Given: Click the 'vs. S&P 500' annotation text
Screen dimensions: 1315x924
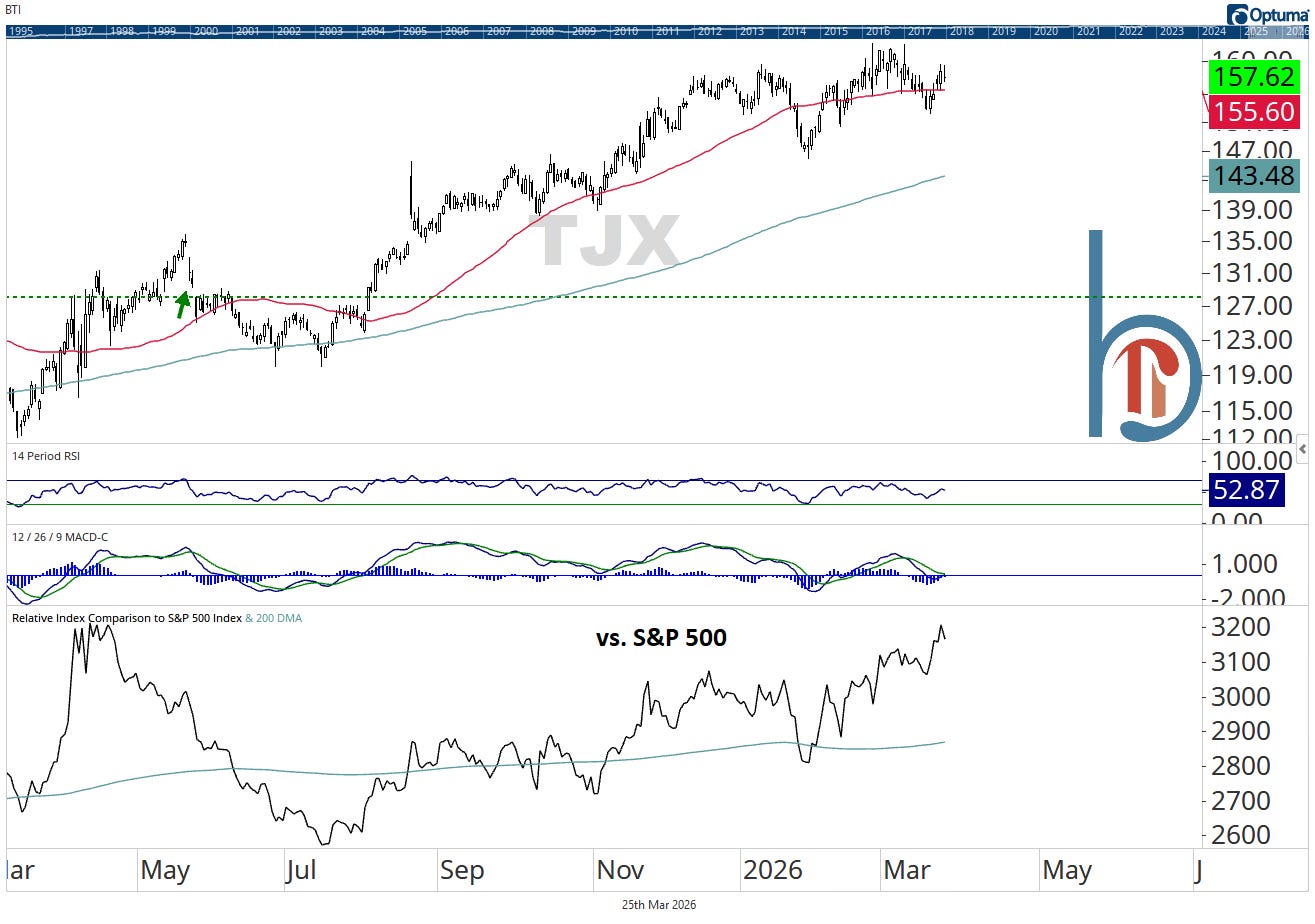Looking at the screenshot, I should click(661, 636).
